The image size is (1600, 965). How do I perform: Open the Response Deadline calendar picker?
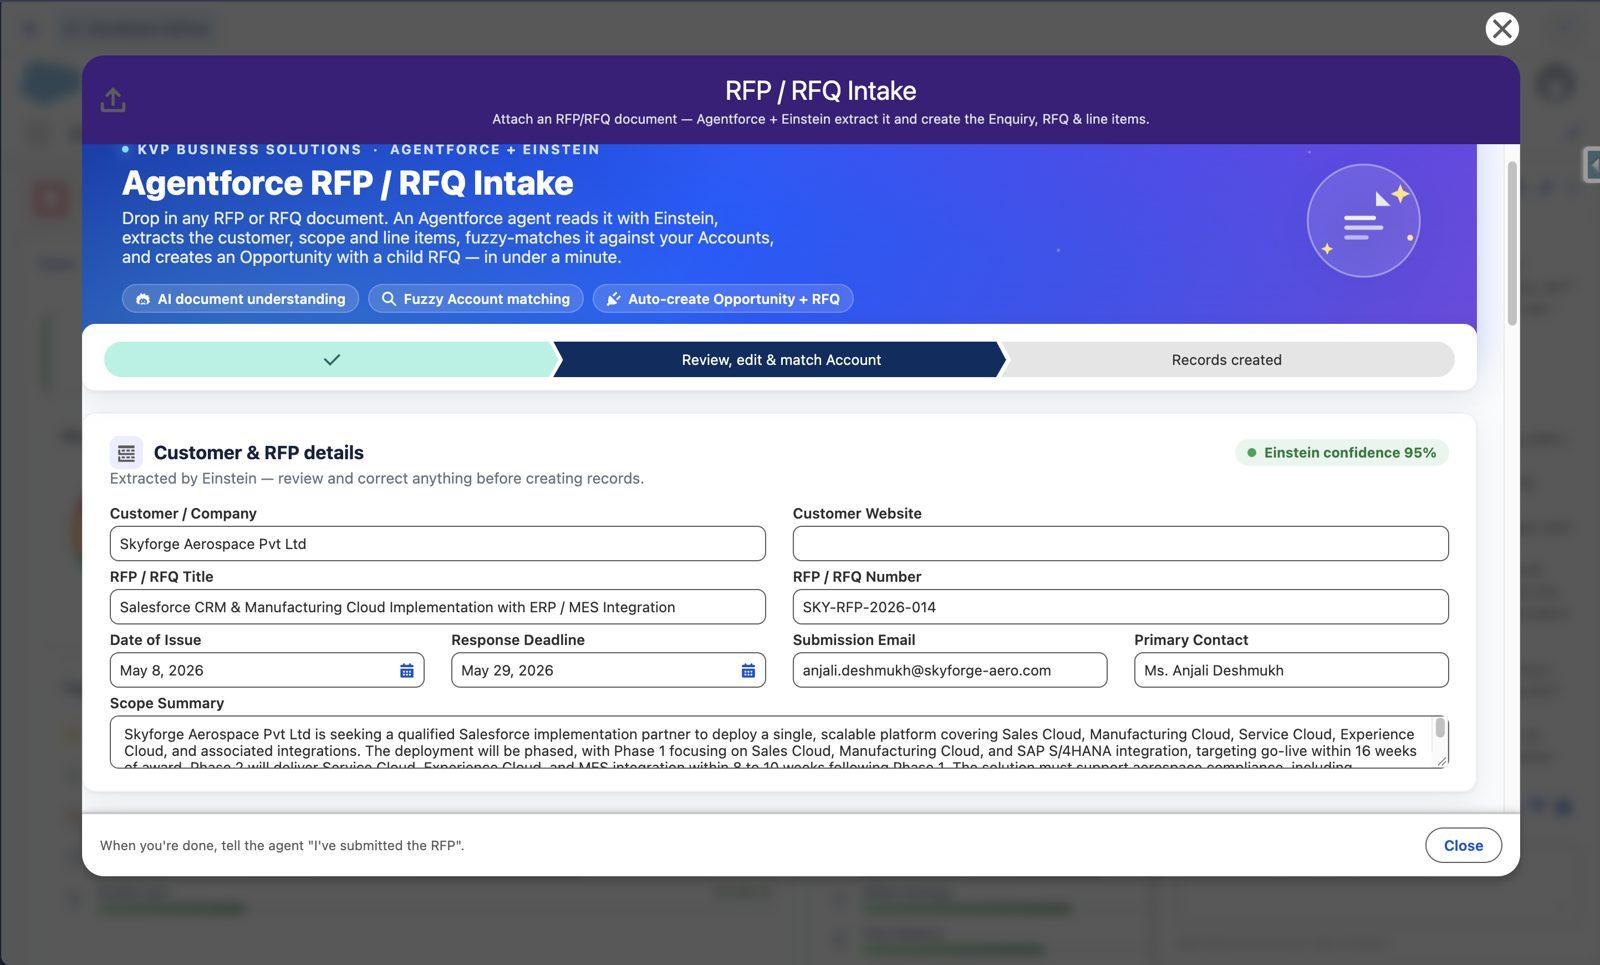pos(748,671)
